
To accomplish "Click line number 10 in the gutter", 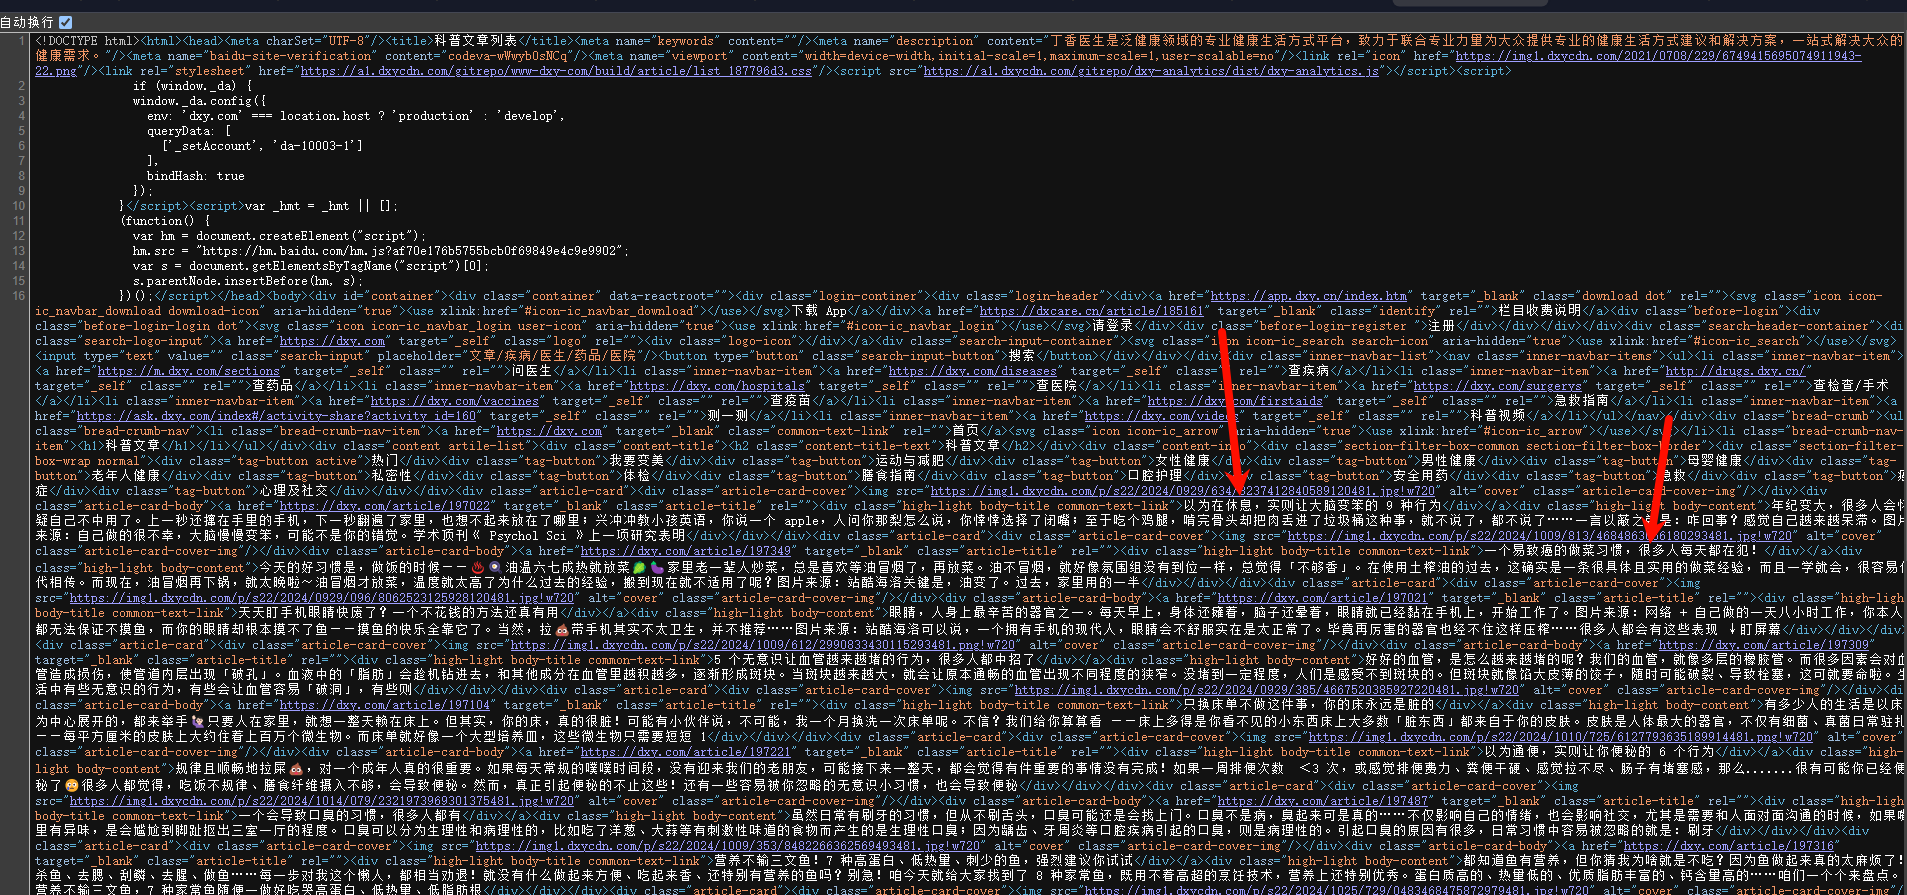I will point(18,206).
